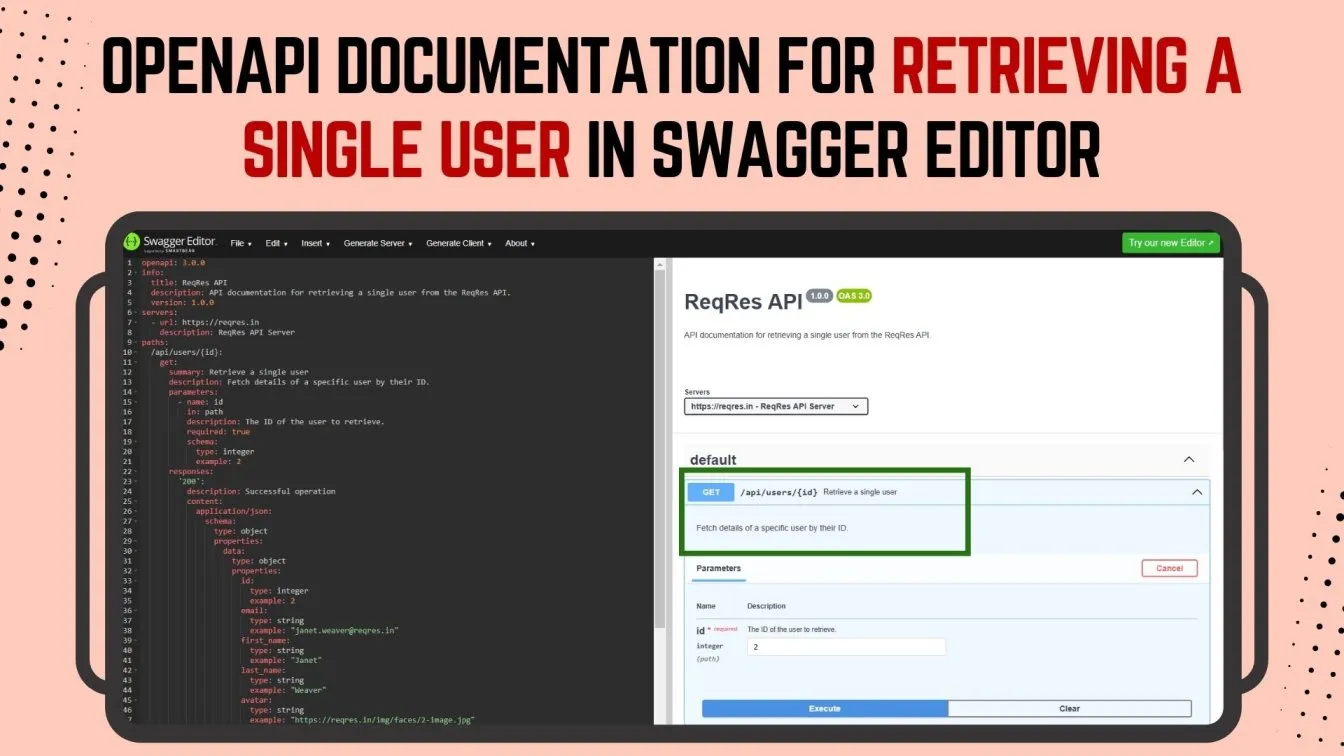
Task: Open the Generate Server menu
Action: coord(378,243)
